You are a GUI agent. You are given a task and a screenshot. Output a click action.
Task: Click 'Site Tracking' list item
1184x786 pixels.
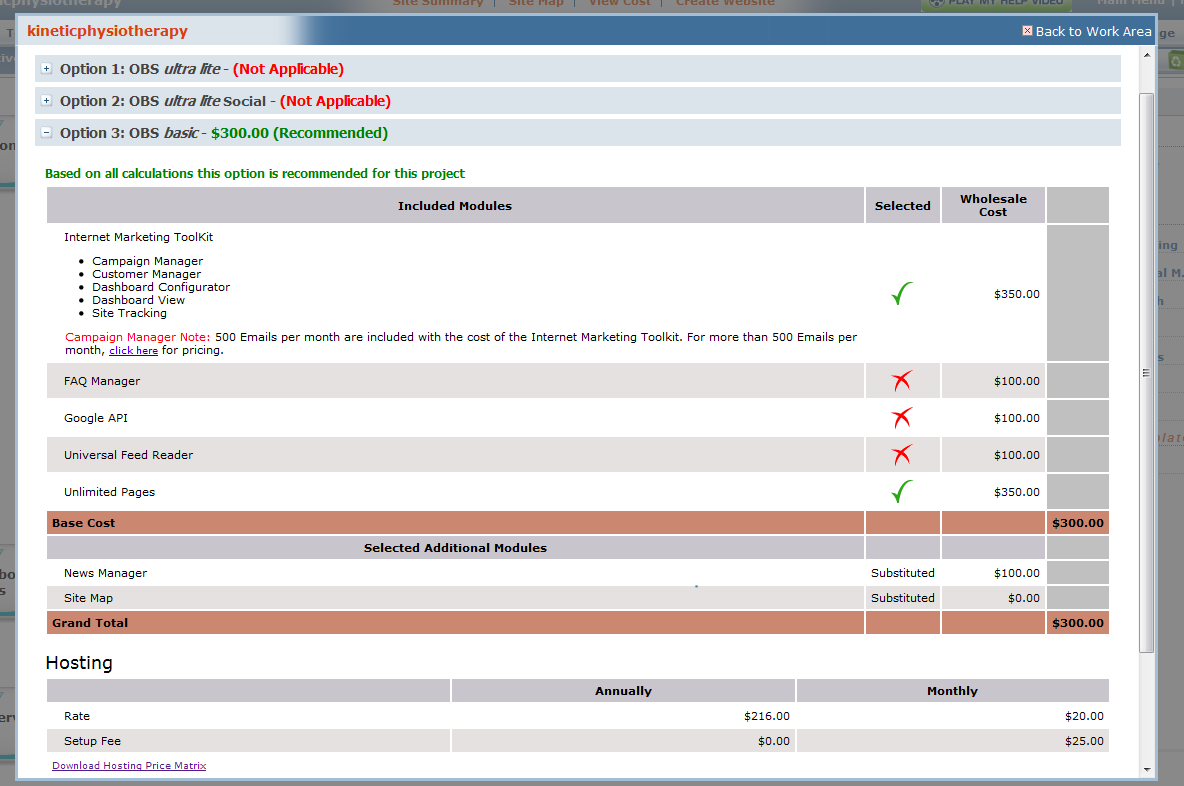tap(129, 313)
